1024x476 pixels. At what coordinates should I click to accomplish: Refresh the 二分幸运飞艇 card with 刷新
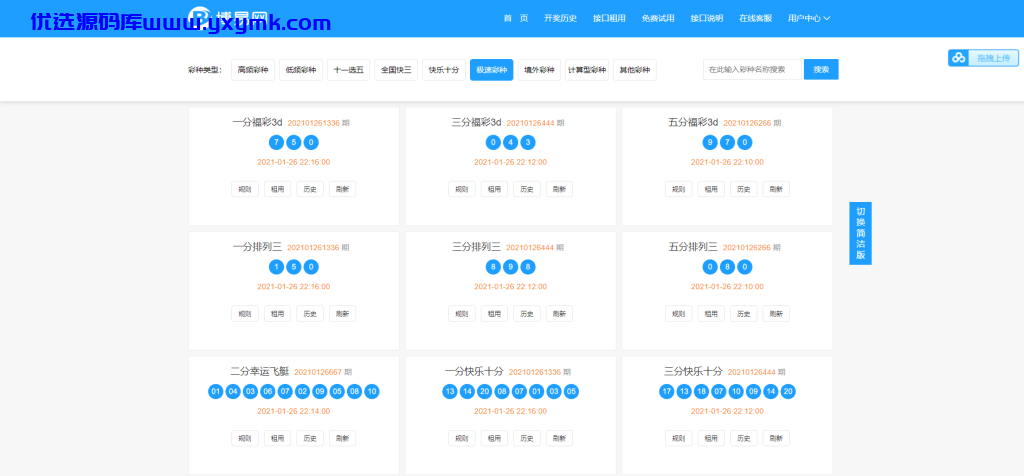(x=343, y=438)
